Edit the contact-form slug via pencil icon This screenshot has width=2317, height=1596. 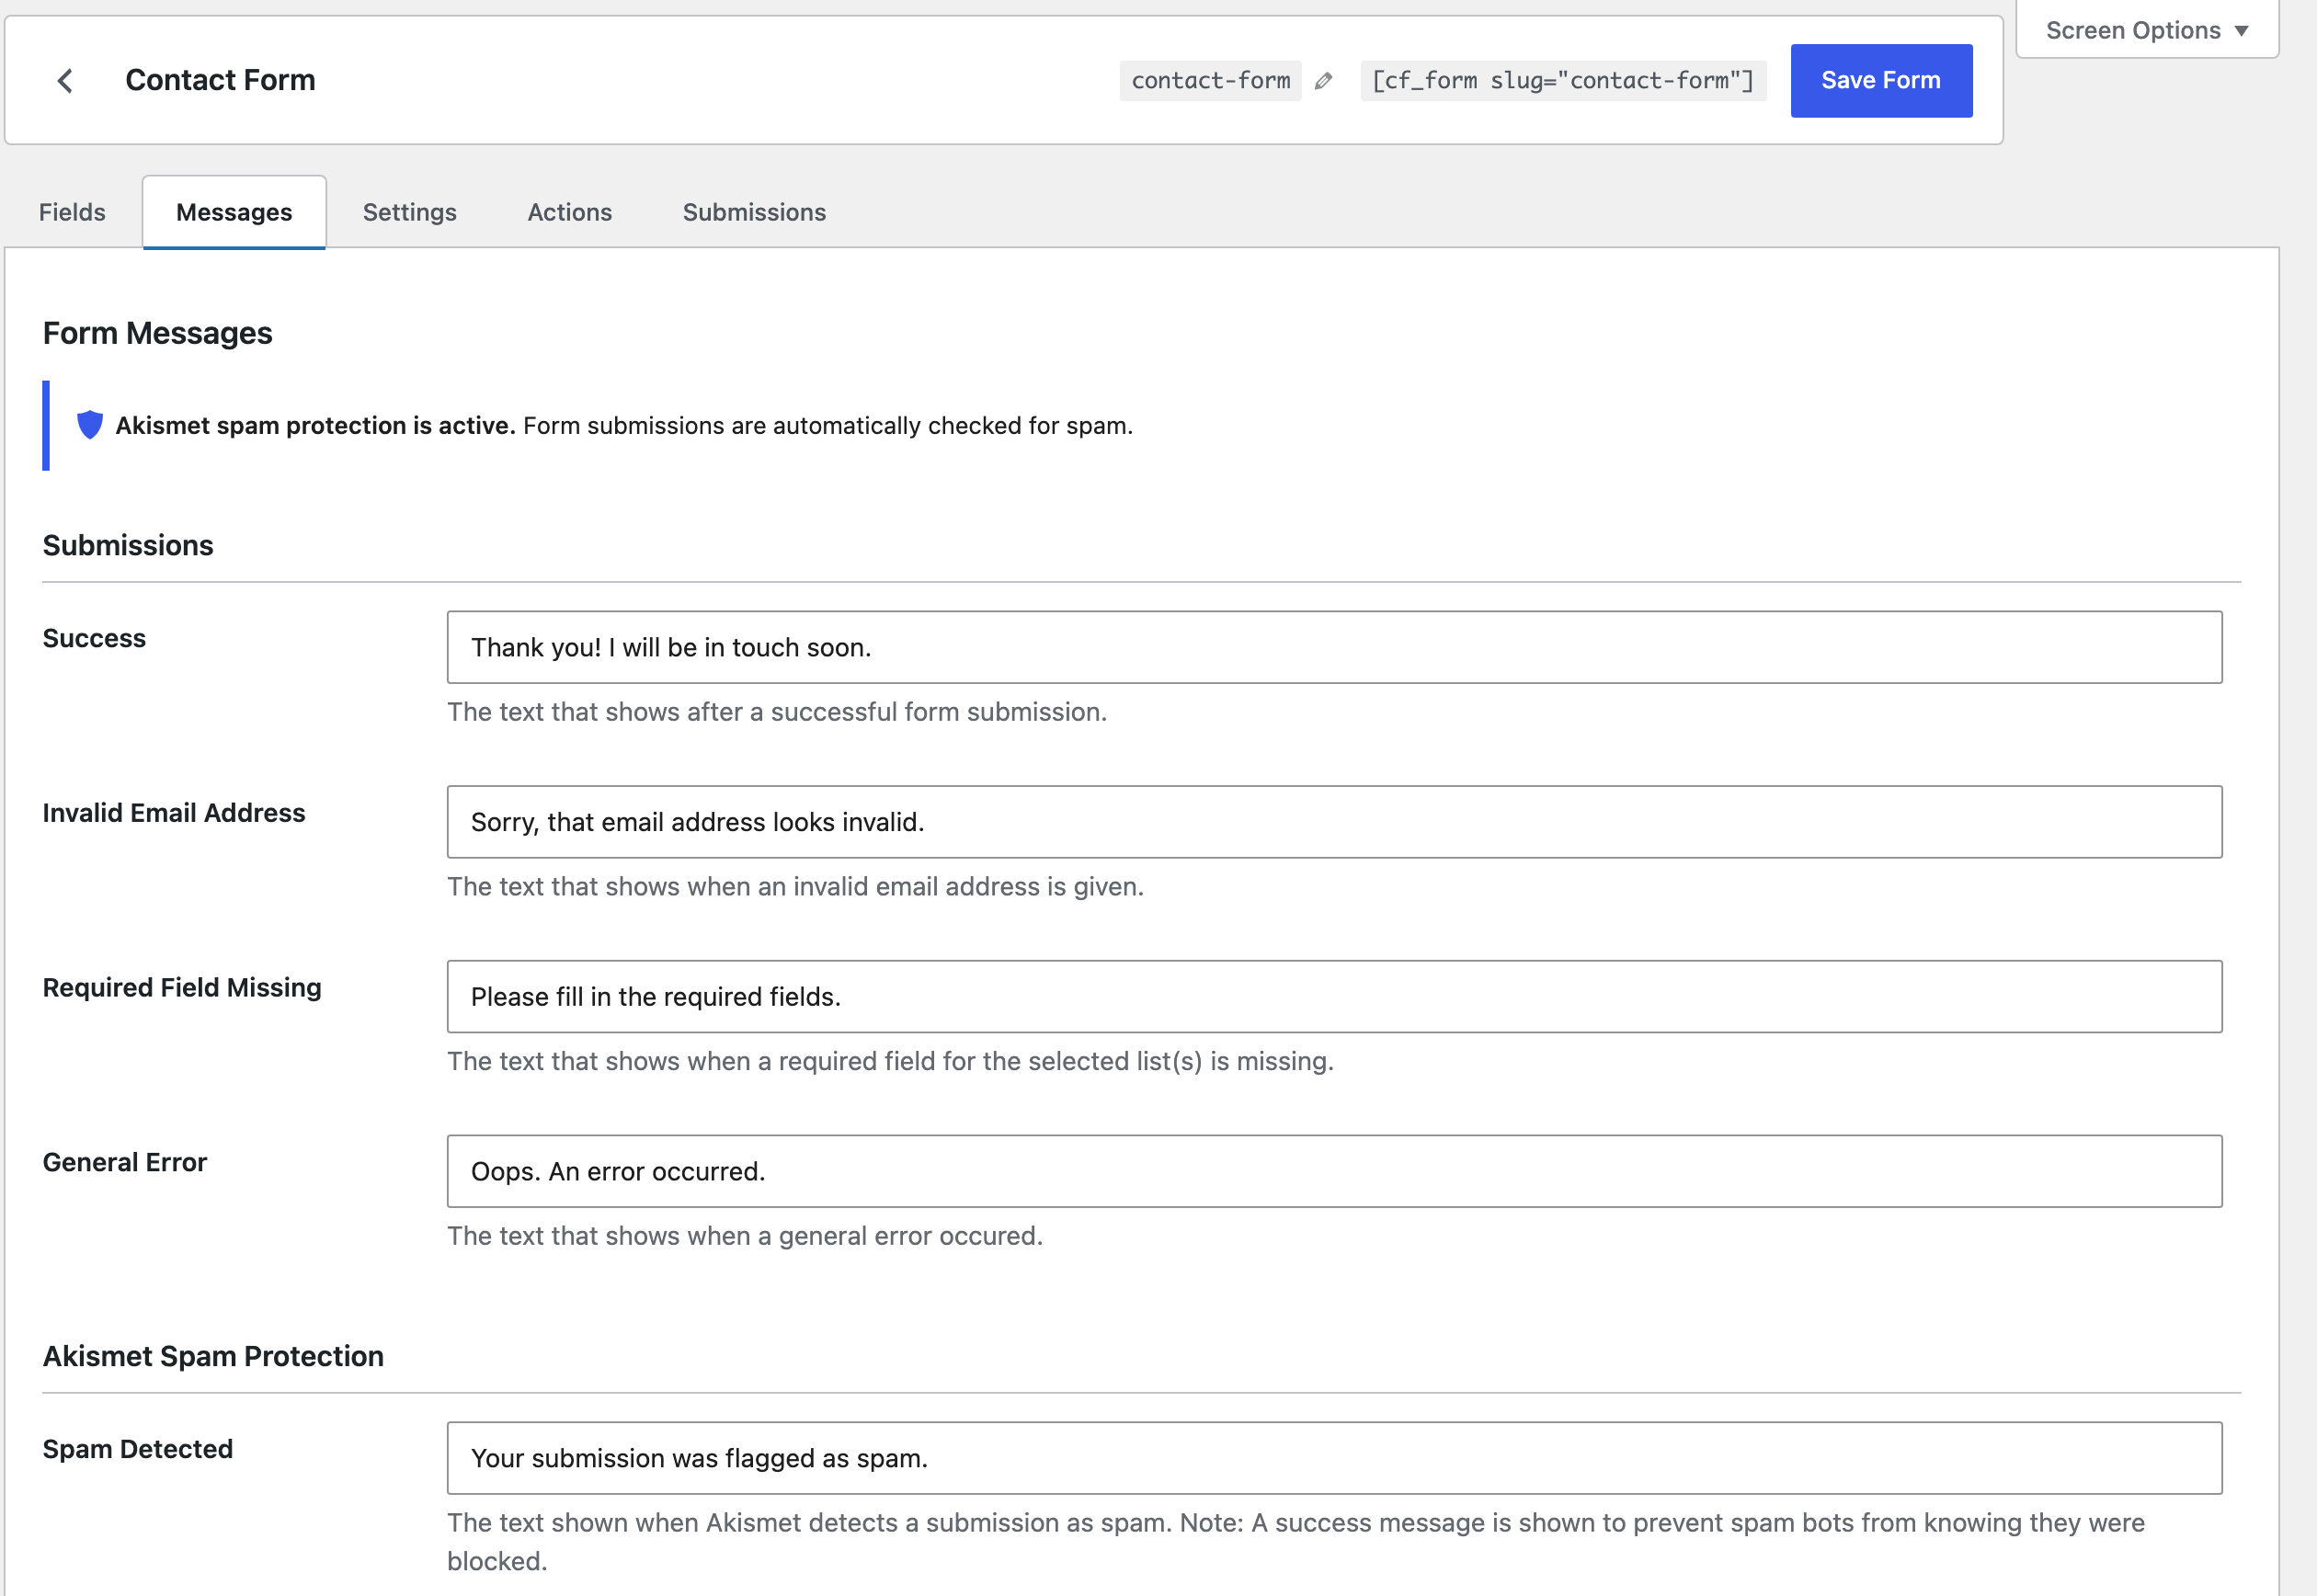point(1324,80)
